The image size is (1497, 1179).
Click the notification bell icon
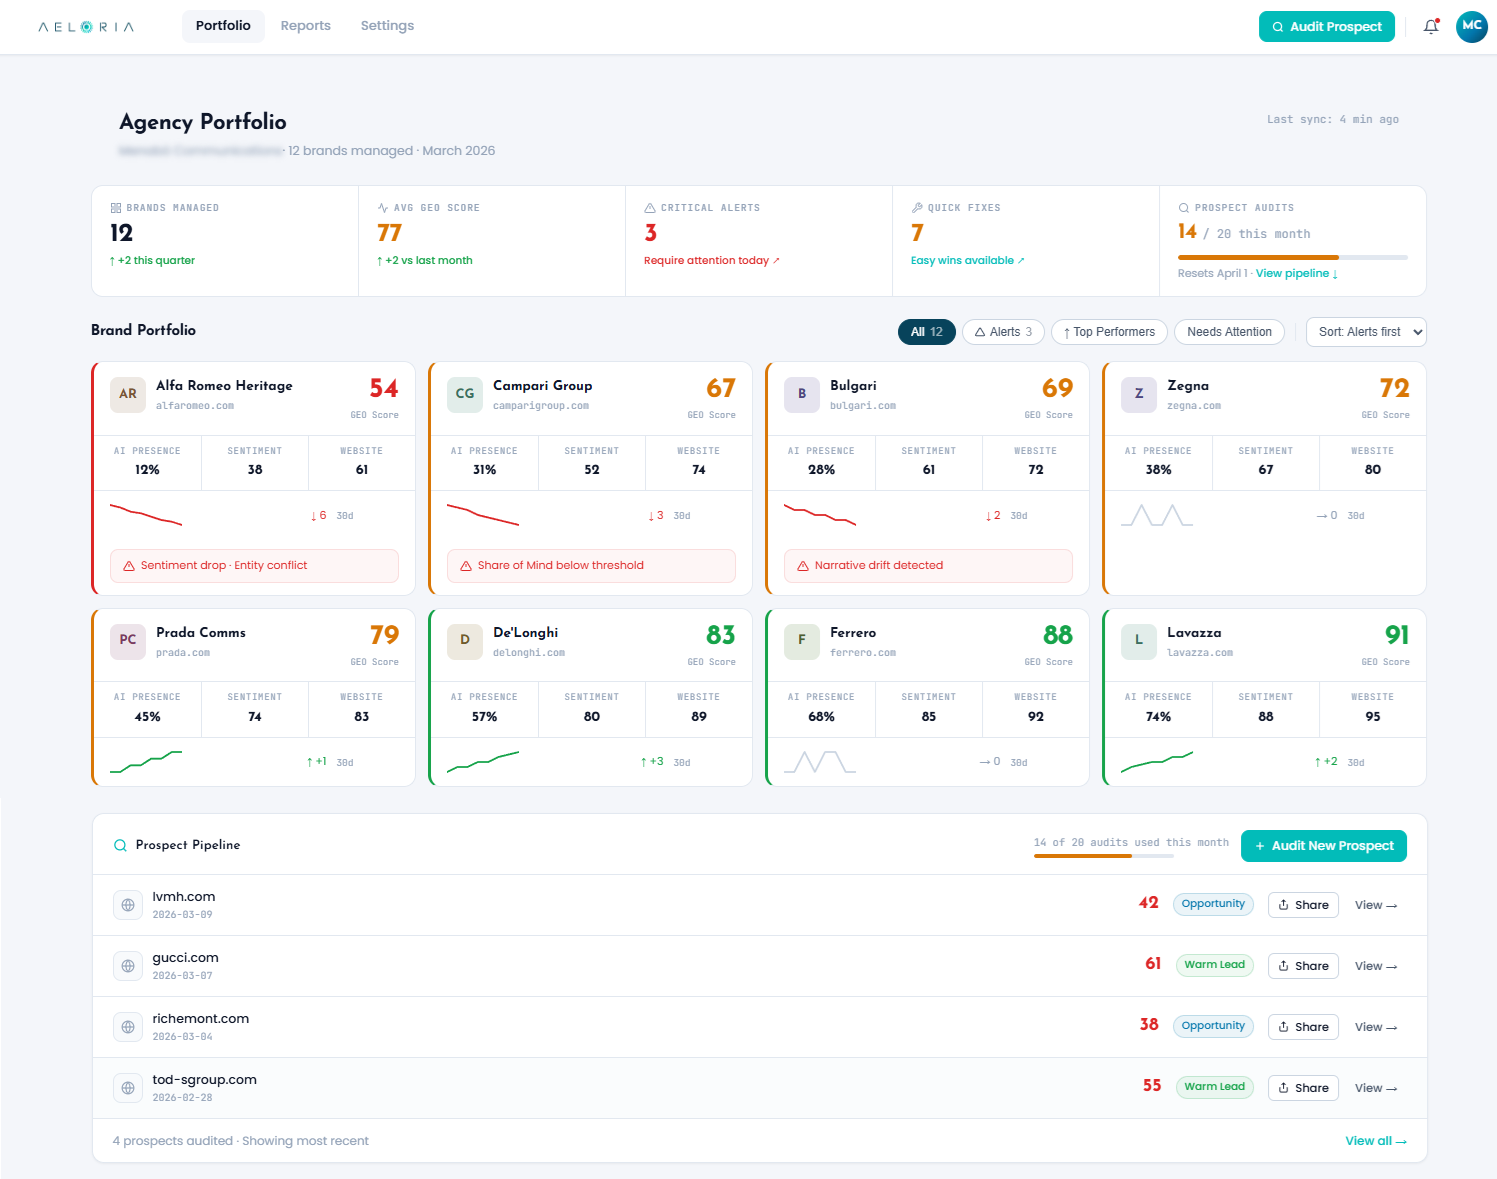point(1430,27)
